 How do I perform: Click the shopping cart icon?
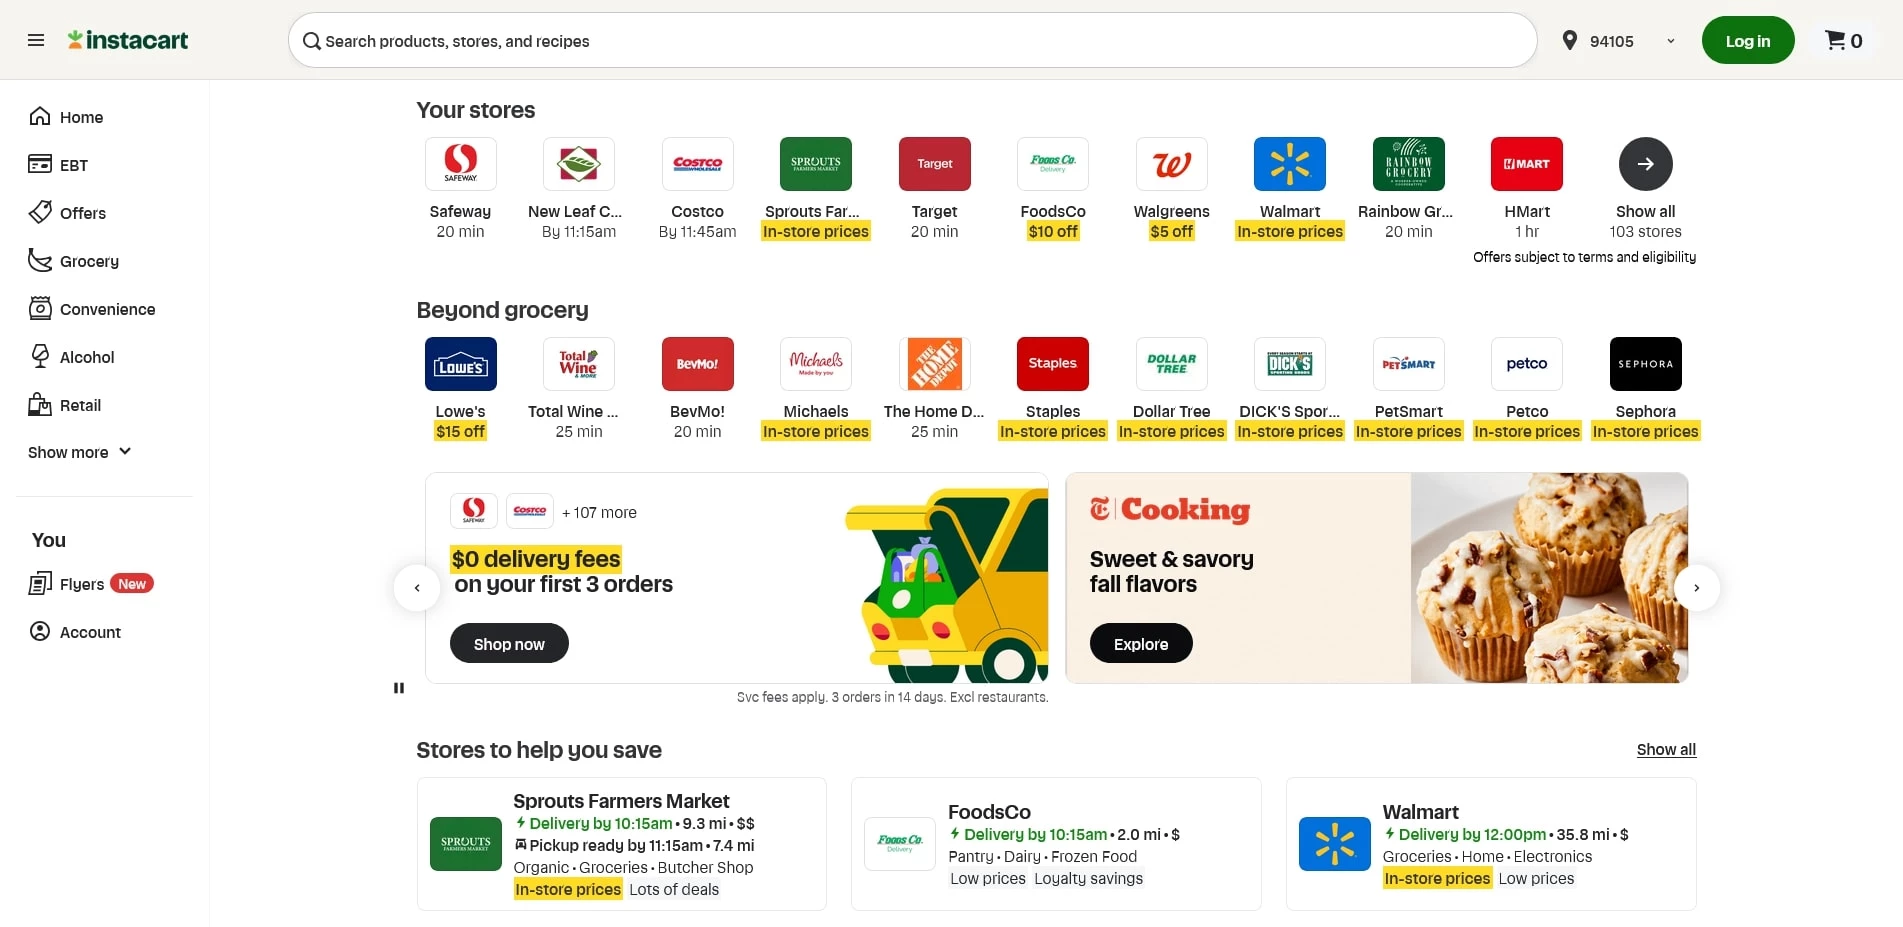point(1837,40)
